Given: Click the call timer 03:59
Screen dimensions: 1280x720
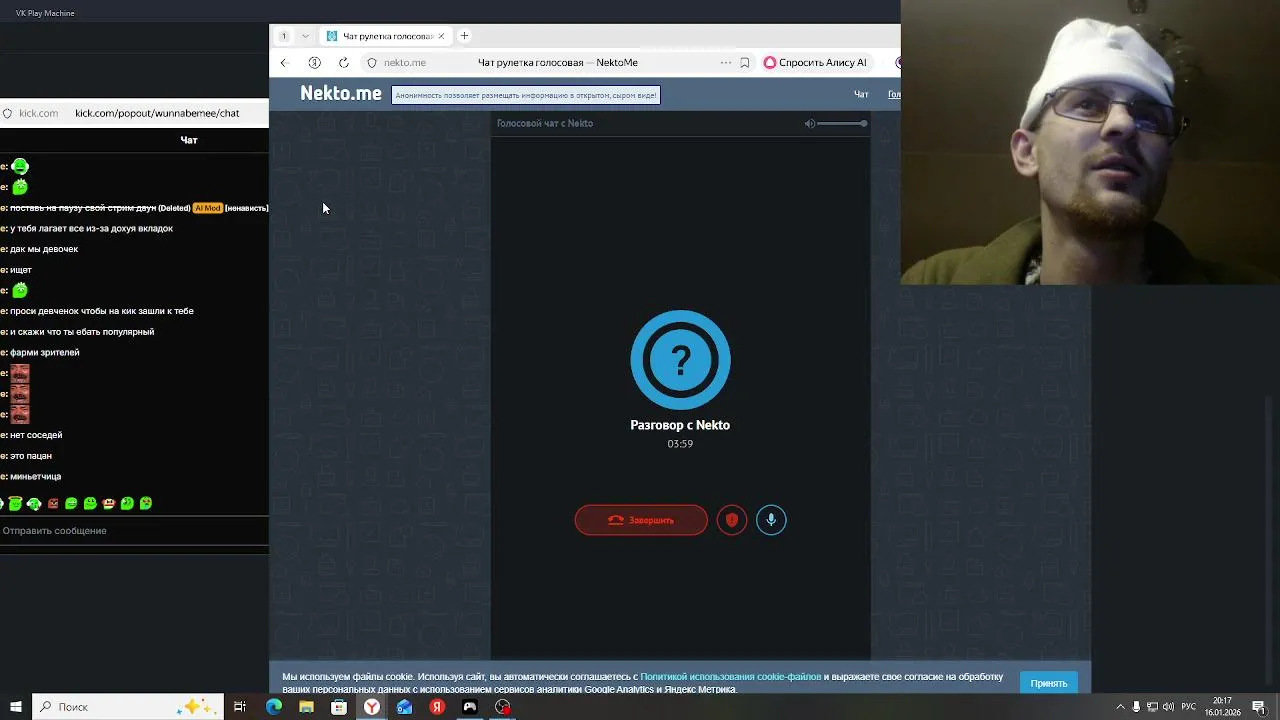Looking at the screenshot, I should click(x=680, y=444).
